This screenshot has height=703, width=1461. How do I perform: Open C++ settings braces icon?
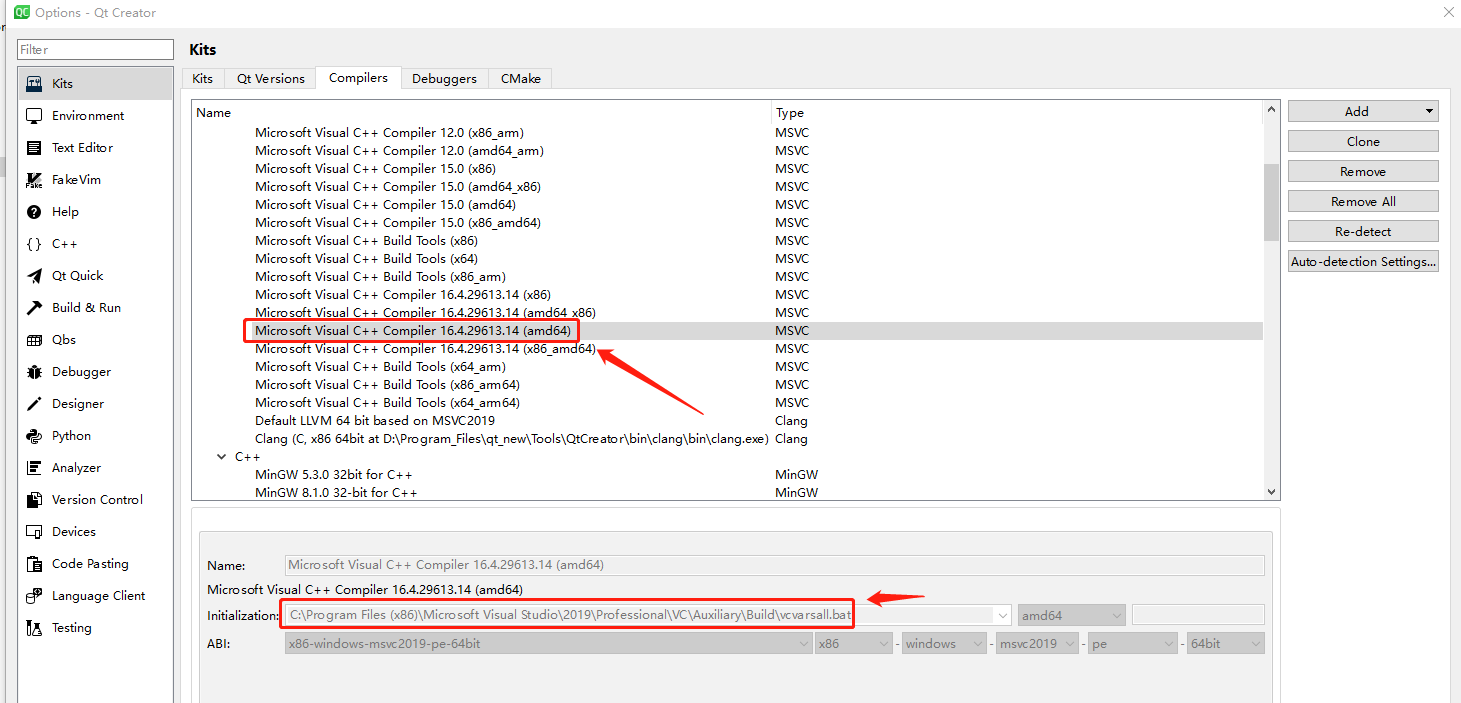[34, 244]
